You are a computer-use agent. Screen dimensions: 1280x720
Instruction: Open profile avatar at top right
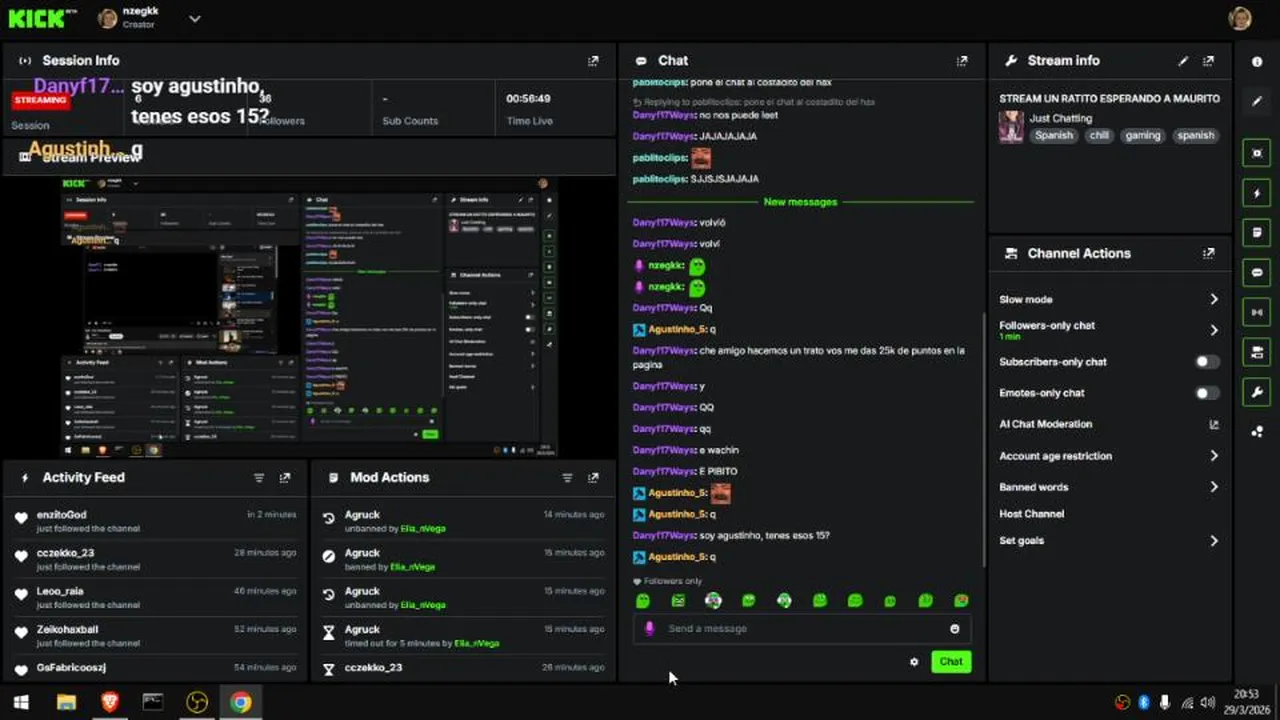1240,18
